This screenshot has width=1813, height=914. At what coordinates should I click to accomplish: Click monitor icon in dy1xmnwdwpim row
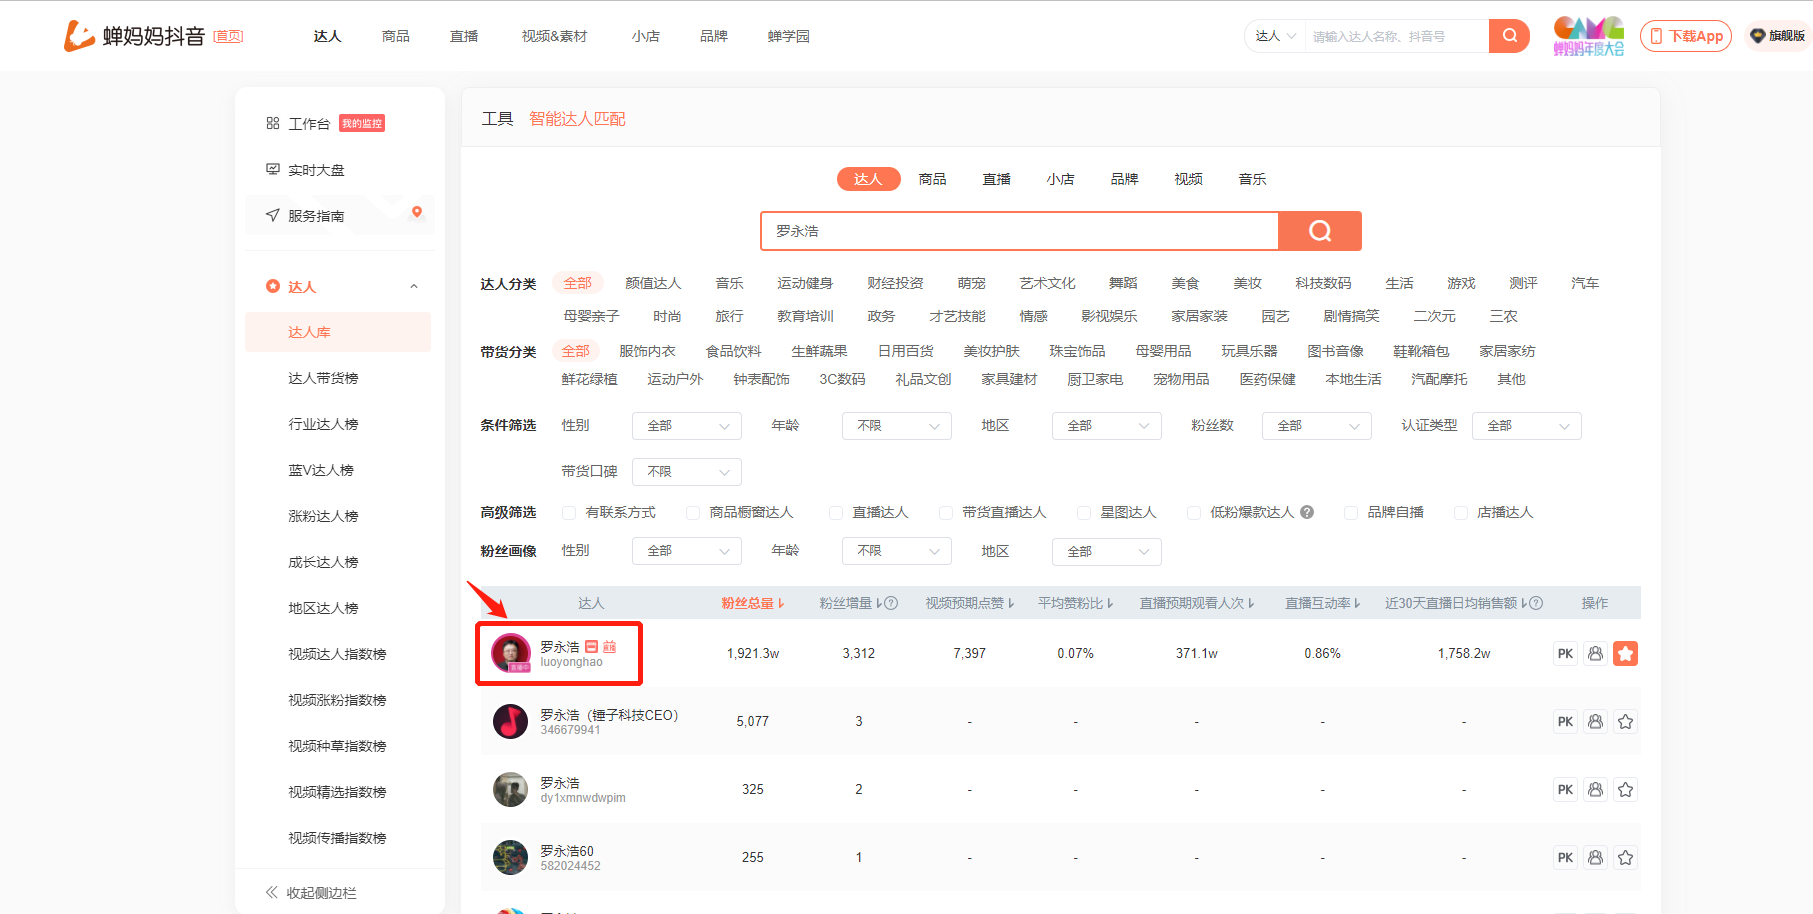[x=1595, y=789]
